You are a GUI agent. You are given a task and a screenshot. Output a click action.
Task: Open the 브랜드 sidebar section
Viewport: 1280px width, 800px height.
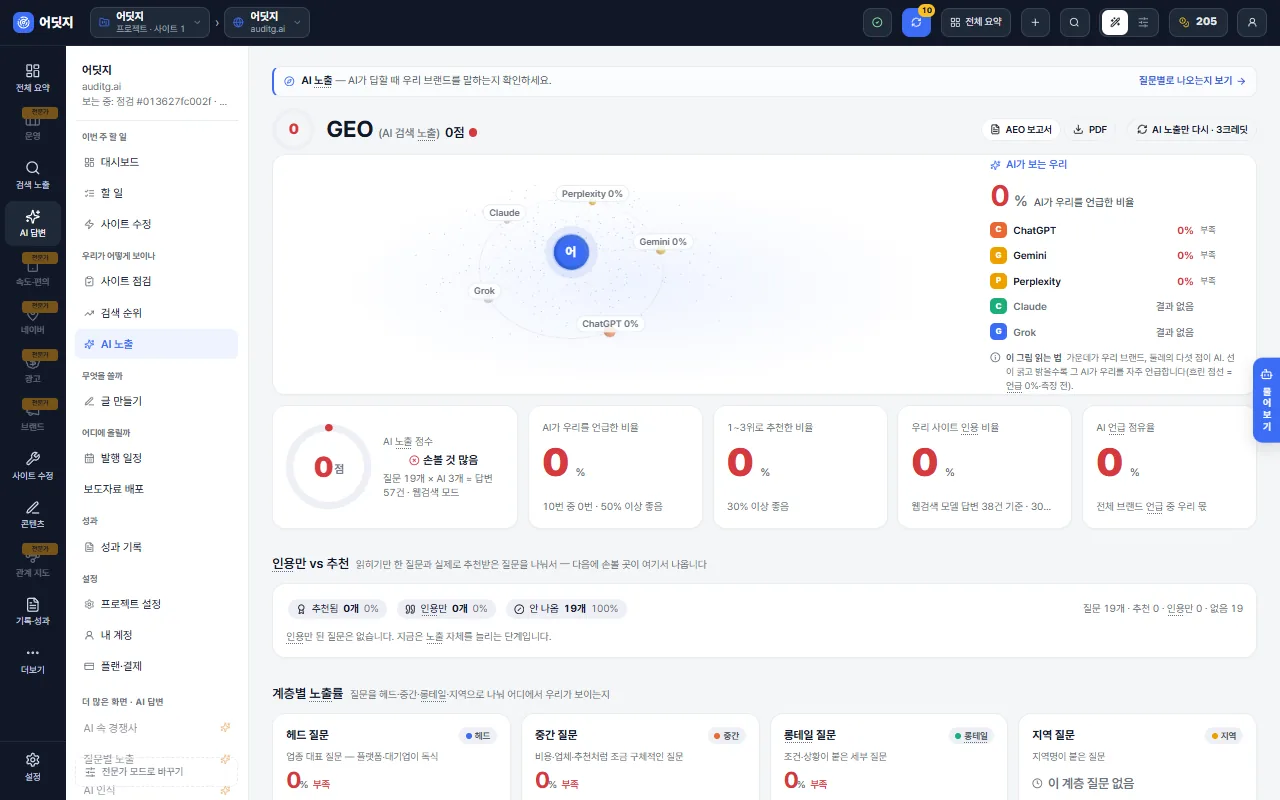pyautogui.click(x=33, y=417)
